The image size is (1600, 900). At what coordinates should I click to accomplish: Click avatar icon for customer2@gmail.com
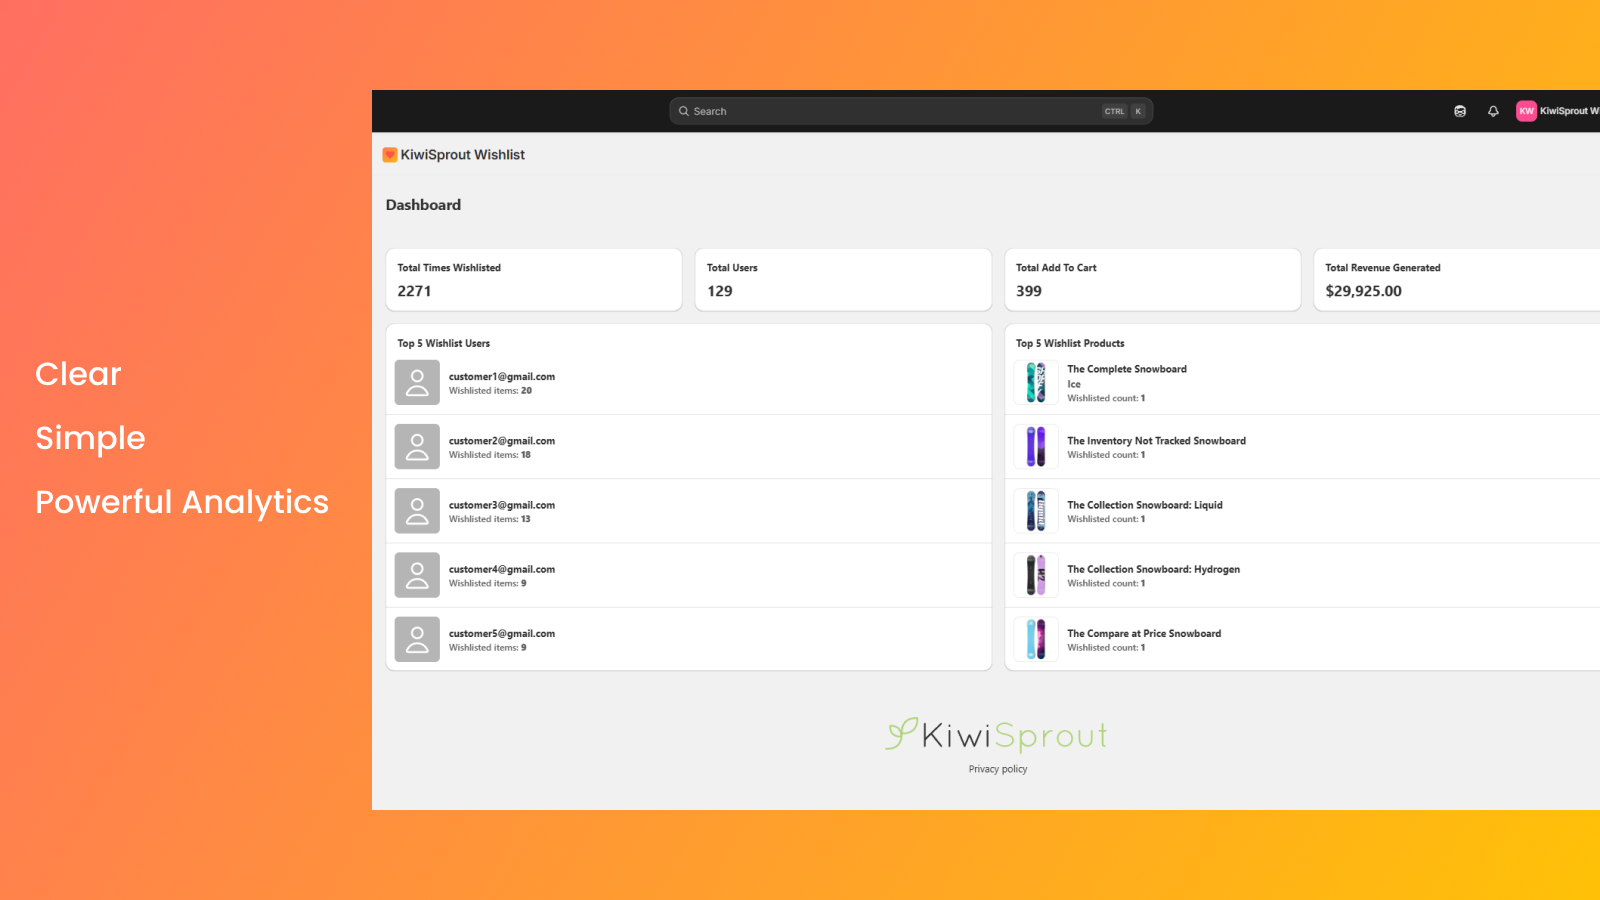pos(417,447)
